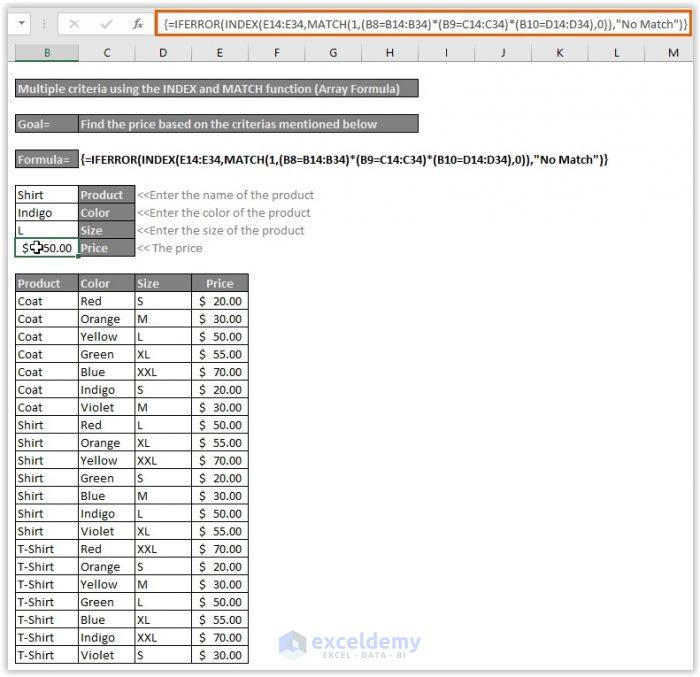
Task: Select the 'XL' size cell of Coat Green
Action: 163,354
